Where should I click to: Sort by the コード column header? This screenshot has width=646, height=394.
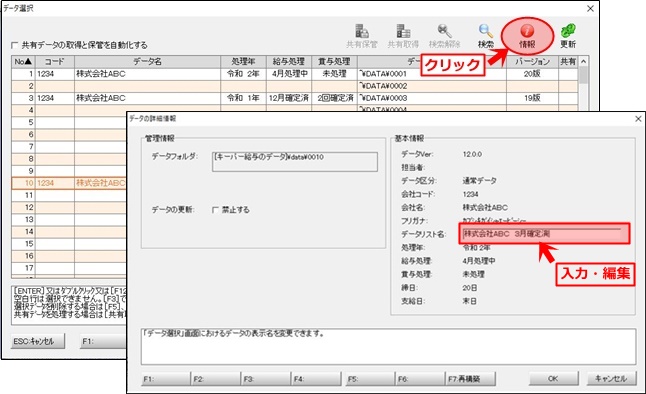(x=54, y=62)
